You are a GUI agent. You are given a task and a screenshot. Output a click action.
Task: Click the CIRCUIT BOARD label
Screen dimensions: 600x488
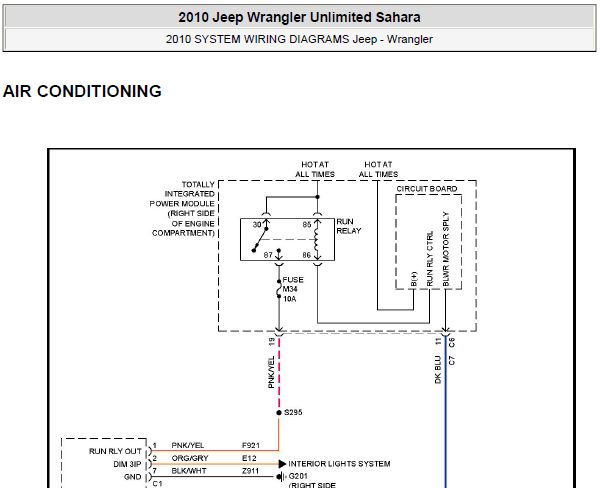tap(427, 189)
